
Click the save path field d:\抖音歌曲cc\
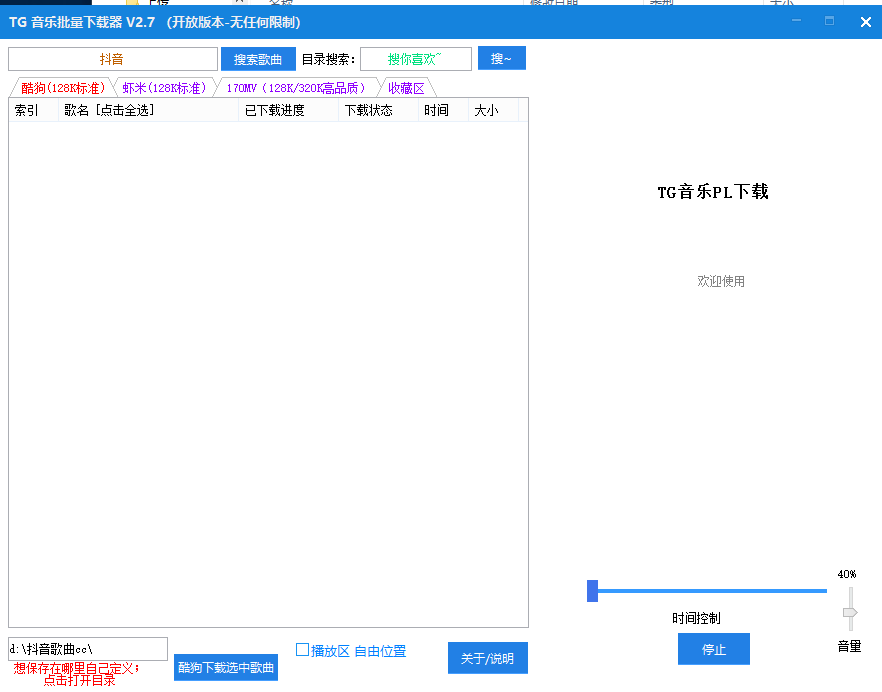[x=88, y=649]
